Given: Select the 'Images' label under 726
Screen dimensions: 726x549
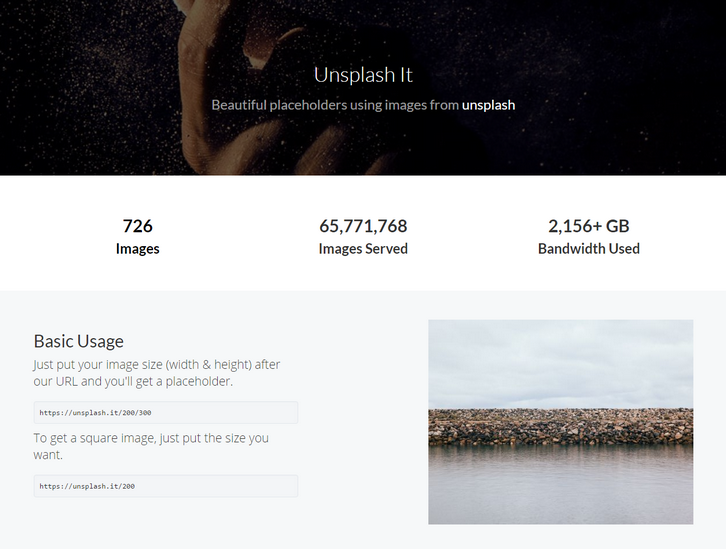Looking at the screenshot, I should [x=138, y=249].
